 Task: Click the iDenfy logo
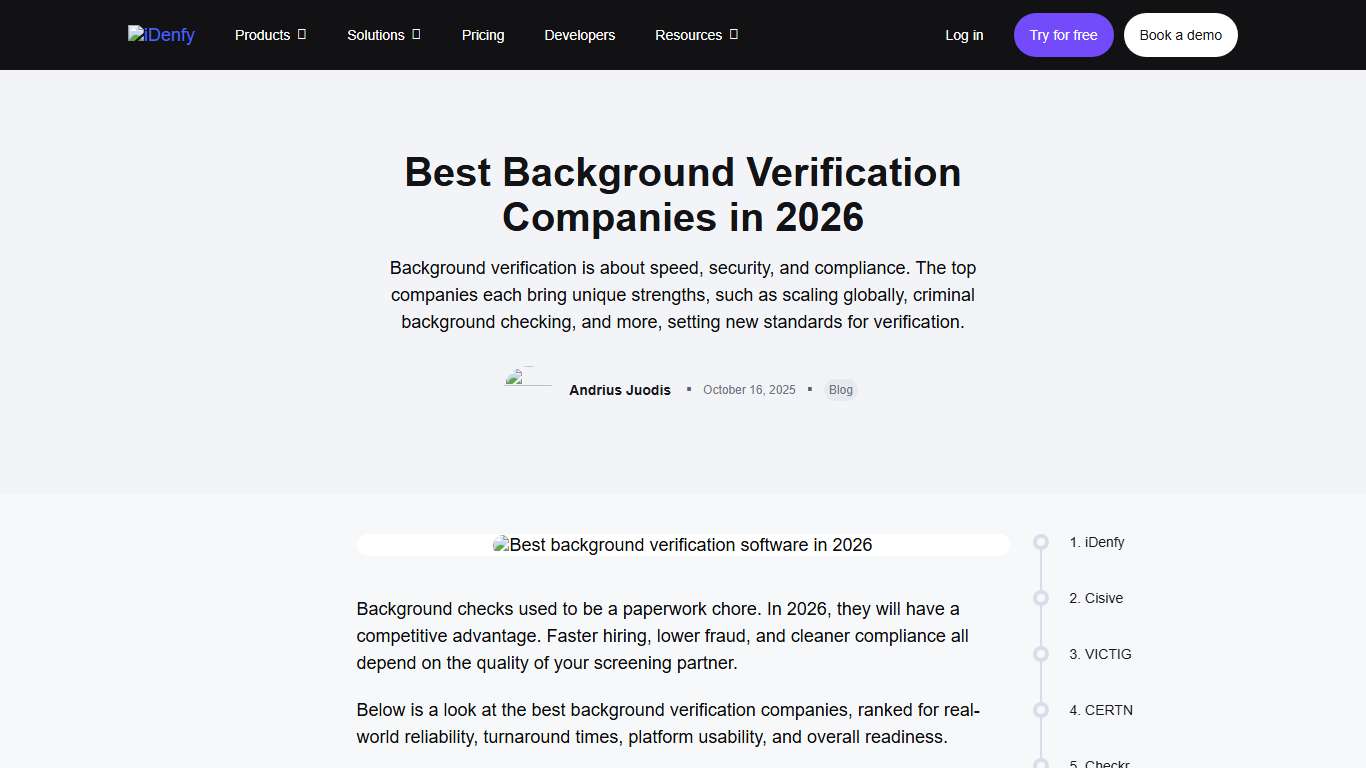[161, 34]
